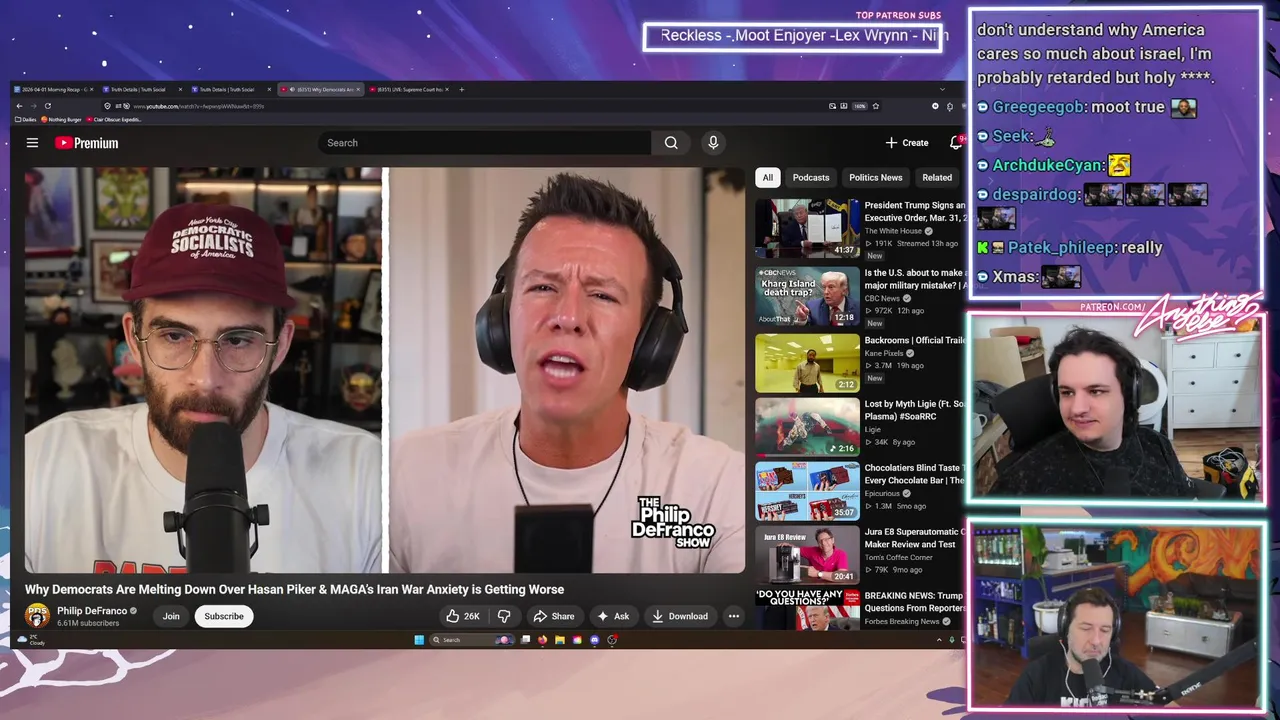Viewport: 1280px width, 720px height.
Task: Open Discord icon on taskbar
Action: pyautogui.click(x=595, y=640)
